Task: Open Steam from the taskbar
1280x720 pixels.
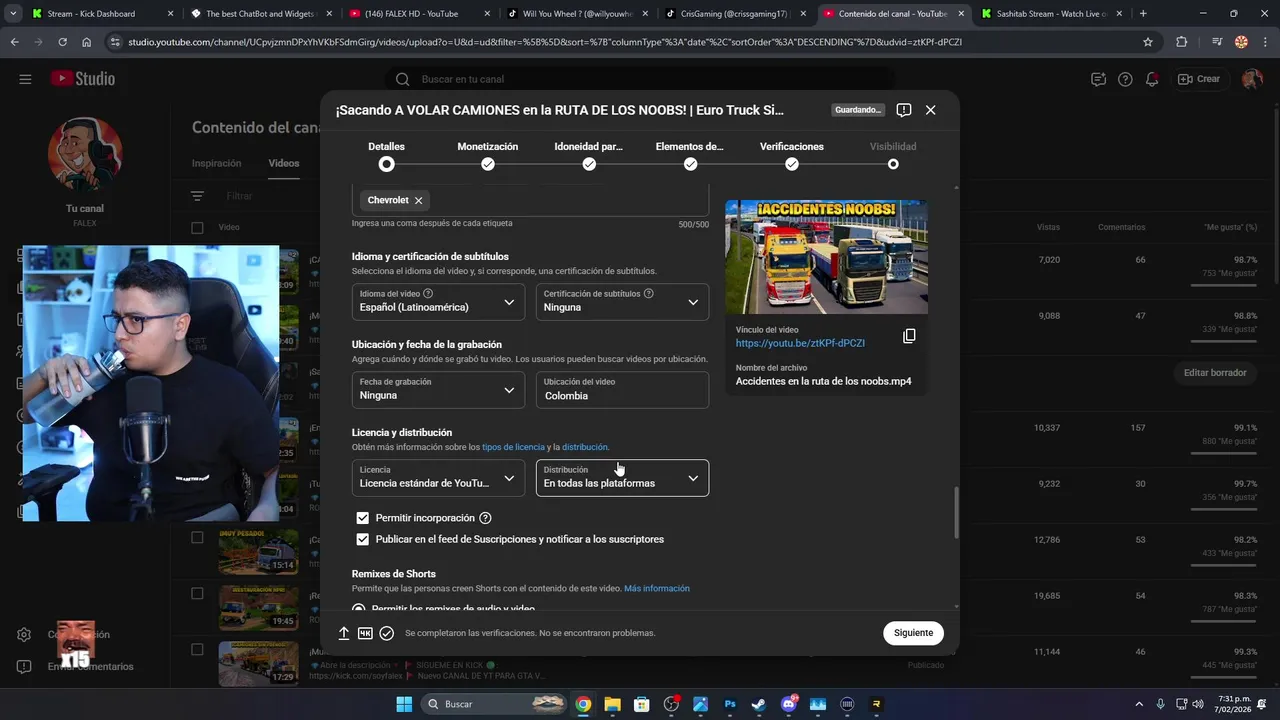Action: (x=759, y=704)
